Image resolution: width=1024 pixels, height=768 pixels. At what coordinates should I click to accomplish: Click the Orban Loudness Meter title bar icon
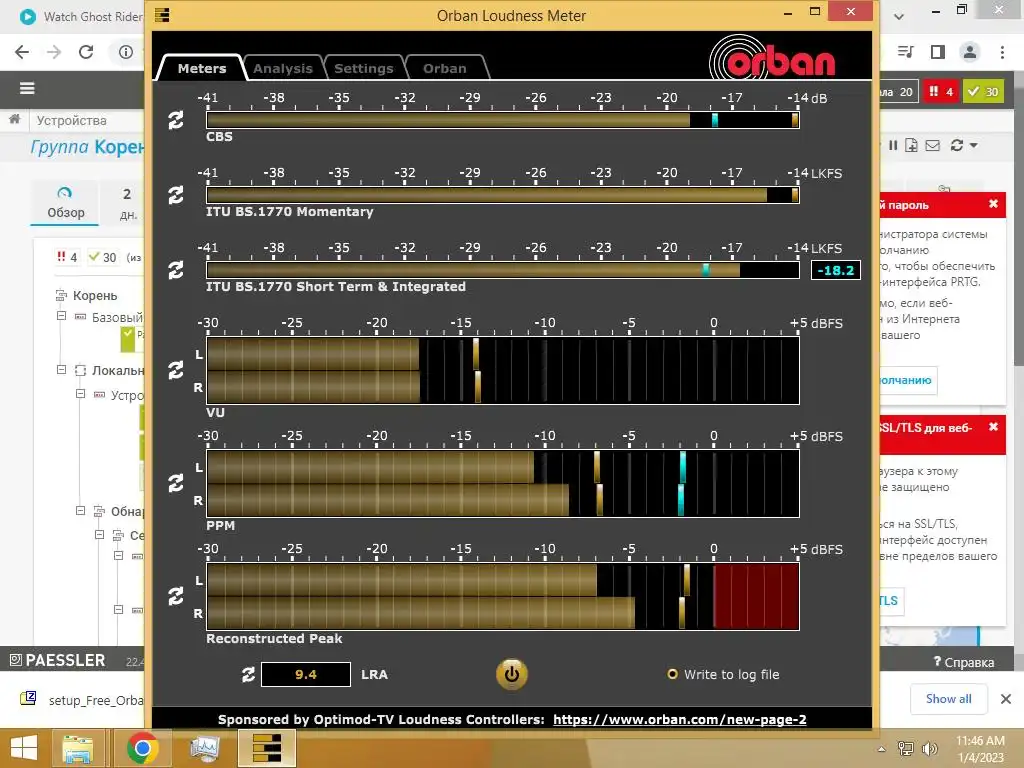pyautogui.click(x=162, y=15)
